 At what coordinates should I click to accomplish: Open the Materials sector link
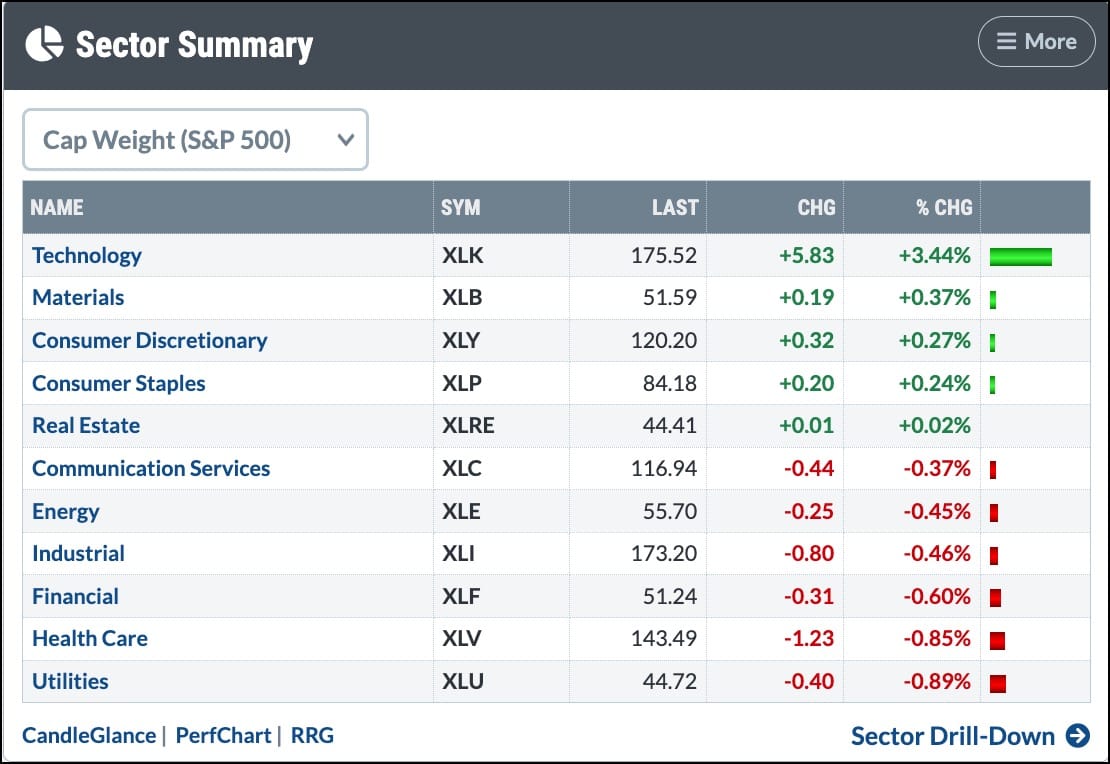78,297
